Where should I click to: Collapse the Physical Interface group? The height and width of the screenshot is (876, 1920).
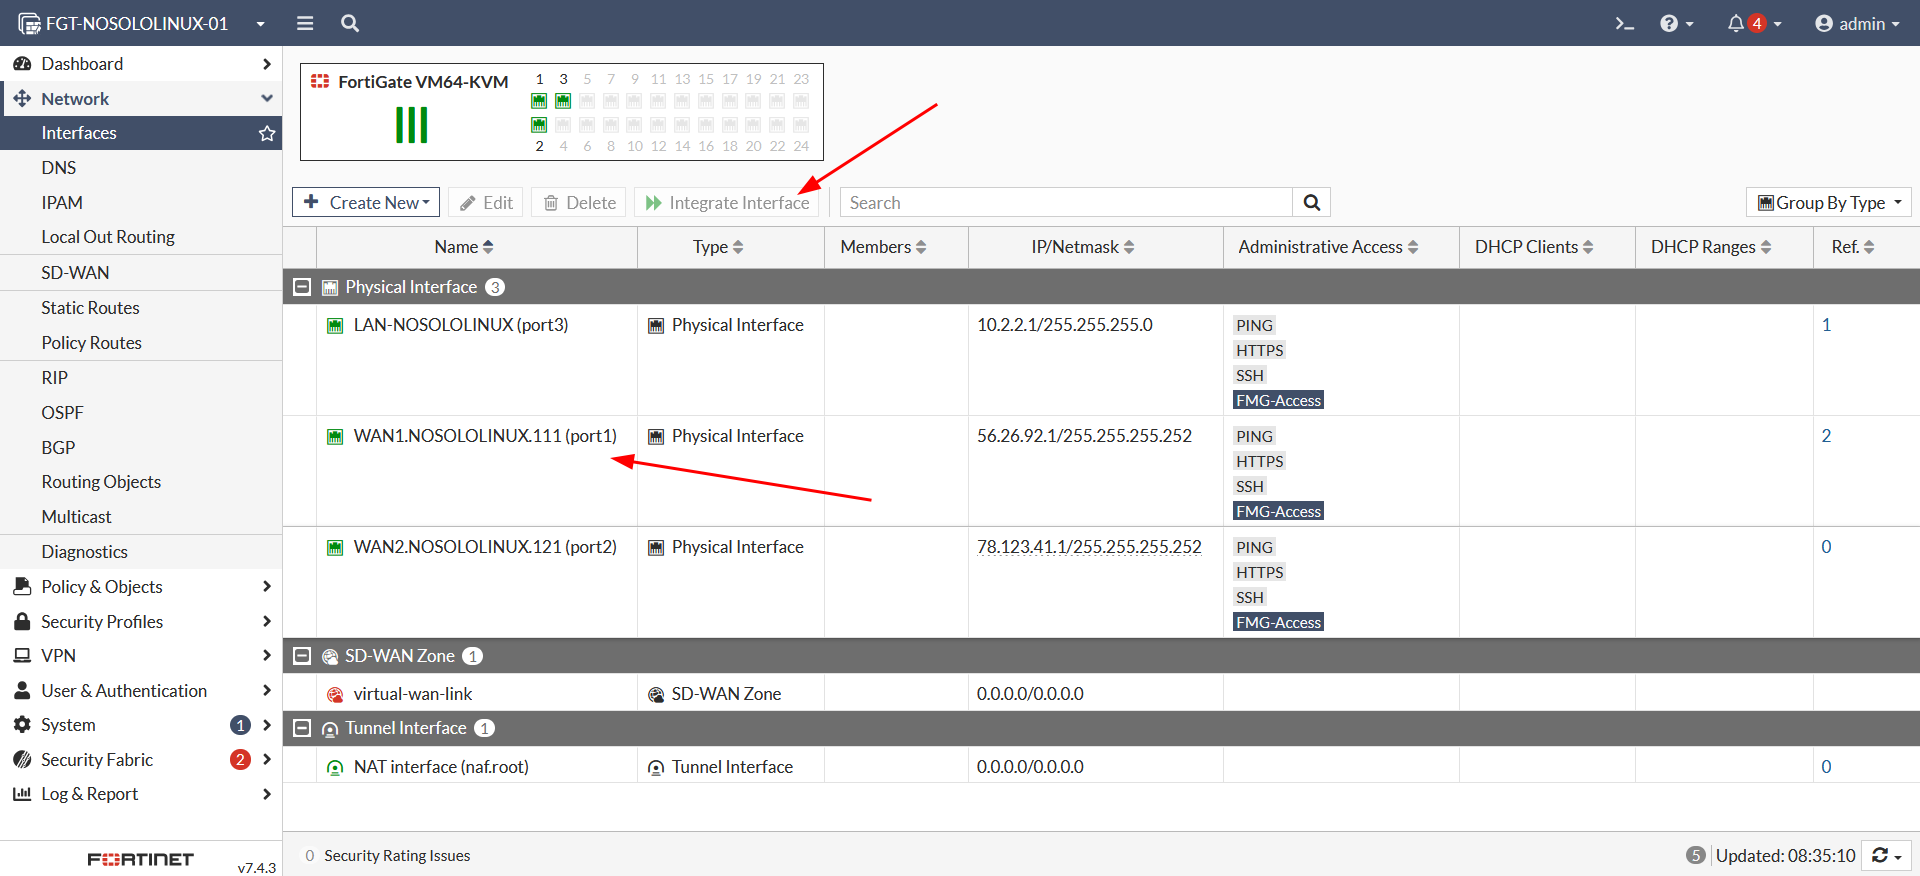(302, 287)
